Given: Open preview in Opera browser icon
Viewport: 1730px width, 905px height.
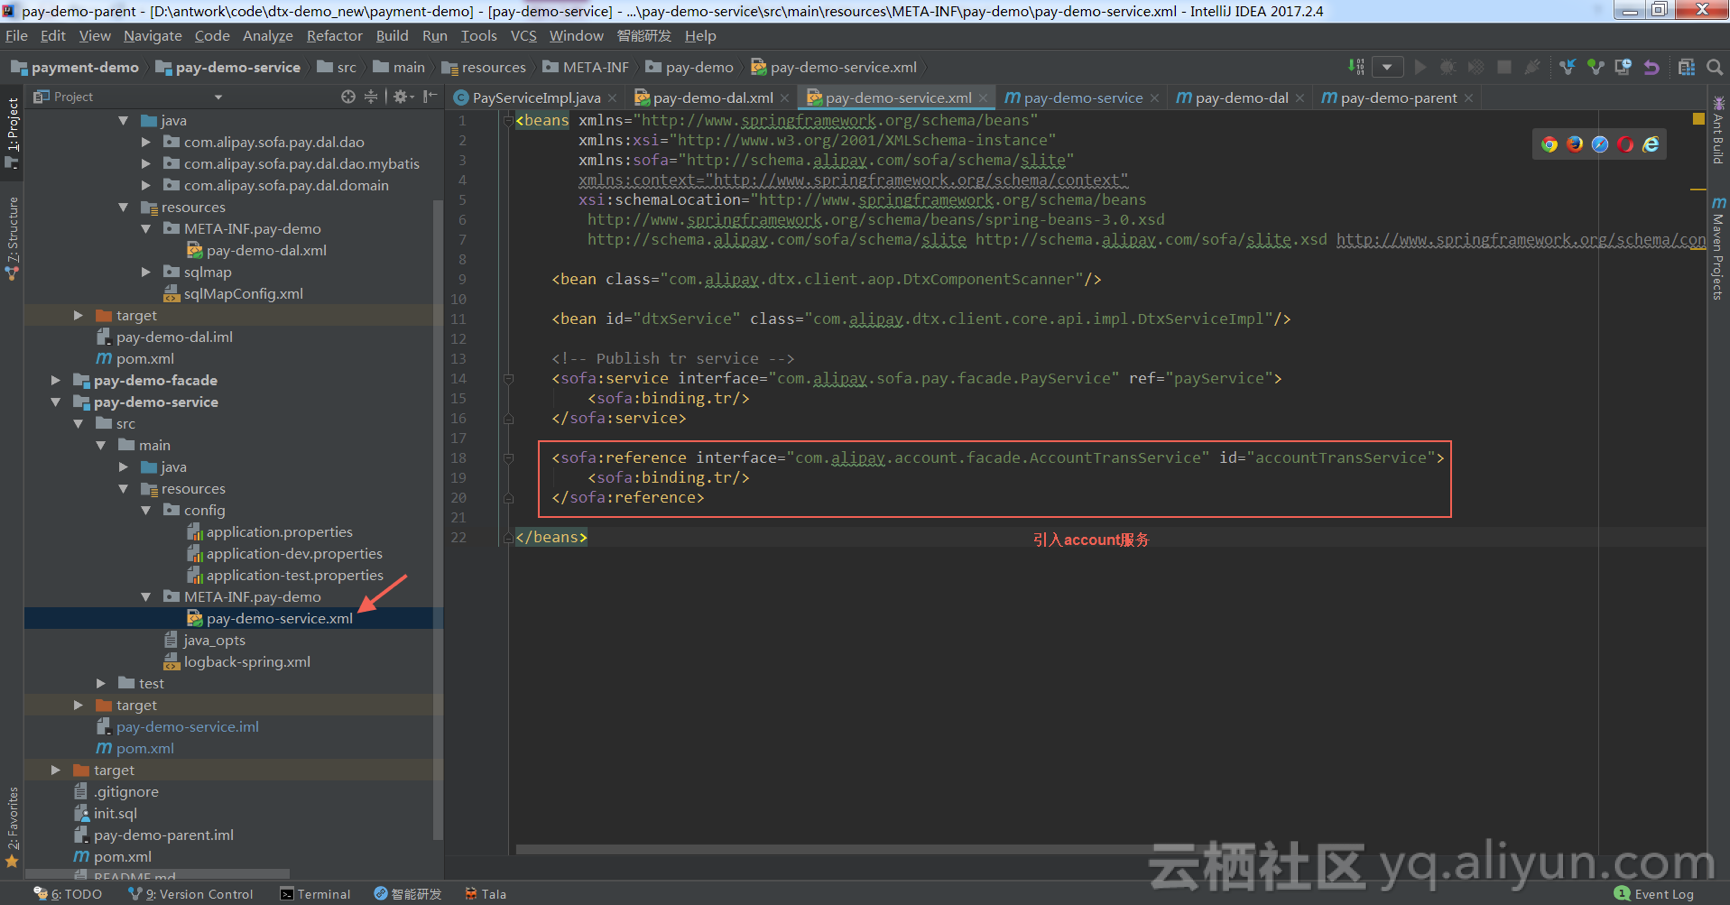Looking at the screenshot, I should tap(1625, 144).
